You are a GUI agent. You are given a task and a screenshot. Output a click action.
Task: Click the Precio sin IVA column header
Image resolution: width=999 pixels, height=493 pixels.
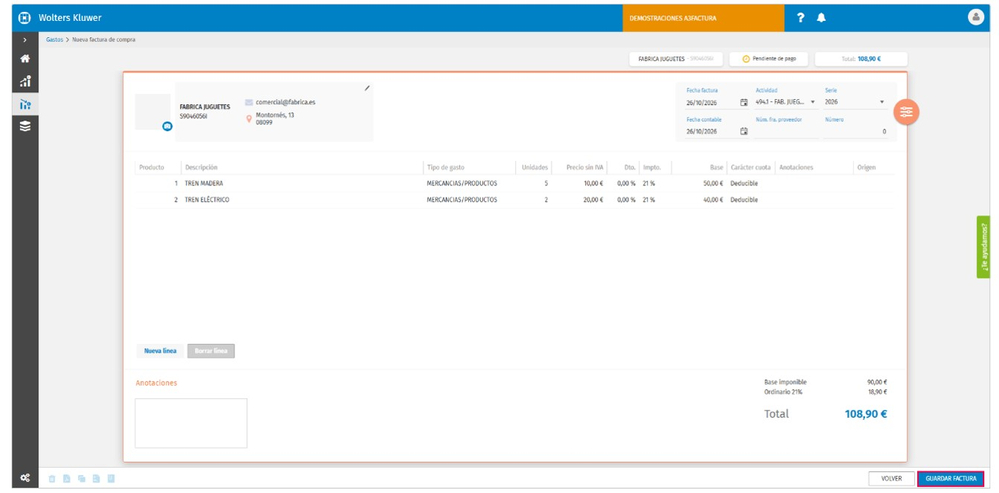pyautogui.click(x=586, y=168)
